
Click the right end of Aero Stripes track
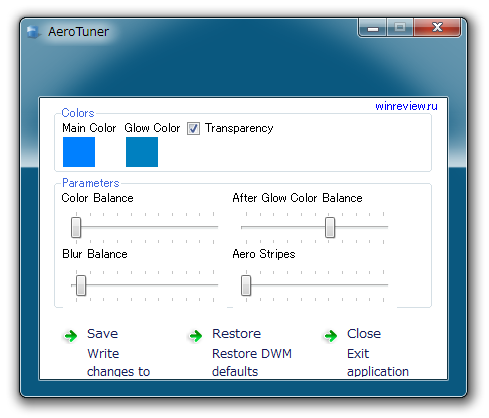386,285
